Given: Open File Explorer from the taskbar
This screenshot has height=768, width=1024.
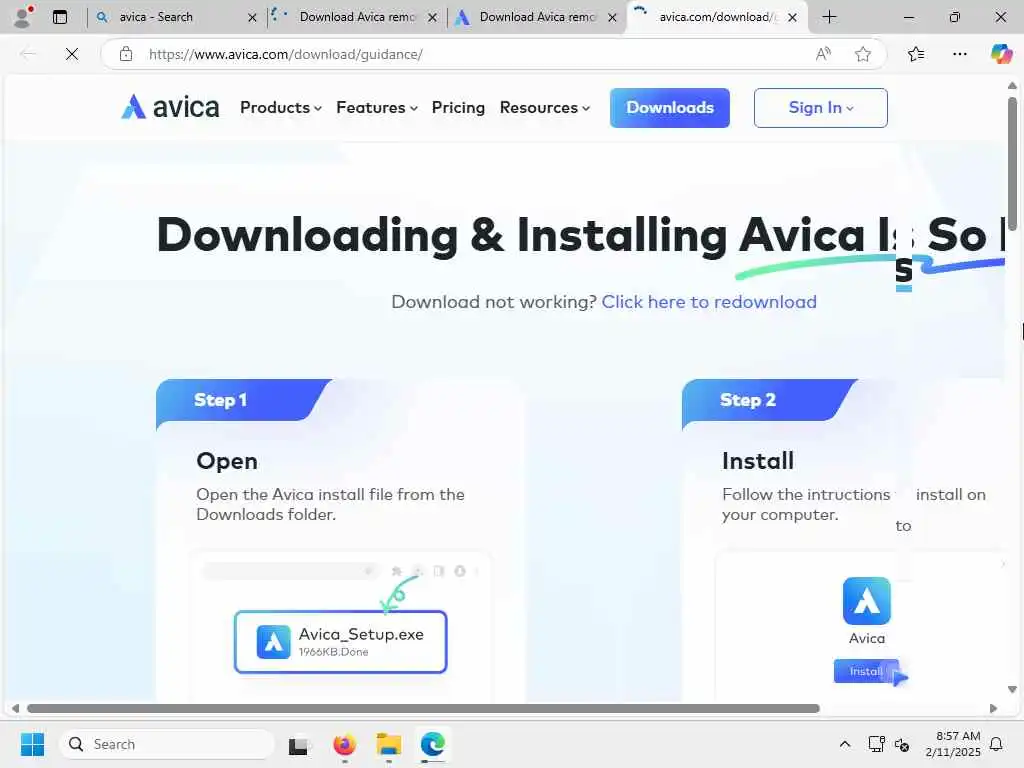Looking at the screenshot, I should pyautogui.click(x=389, y=744).
